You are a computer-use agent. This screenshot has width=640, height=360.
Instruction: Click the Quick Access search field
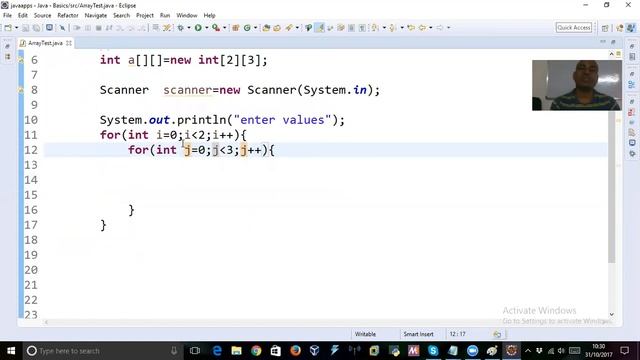tap(573, 27)
